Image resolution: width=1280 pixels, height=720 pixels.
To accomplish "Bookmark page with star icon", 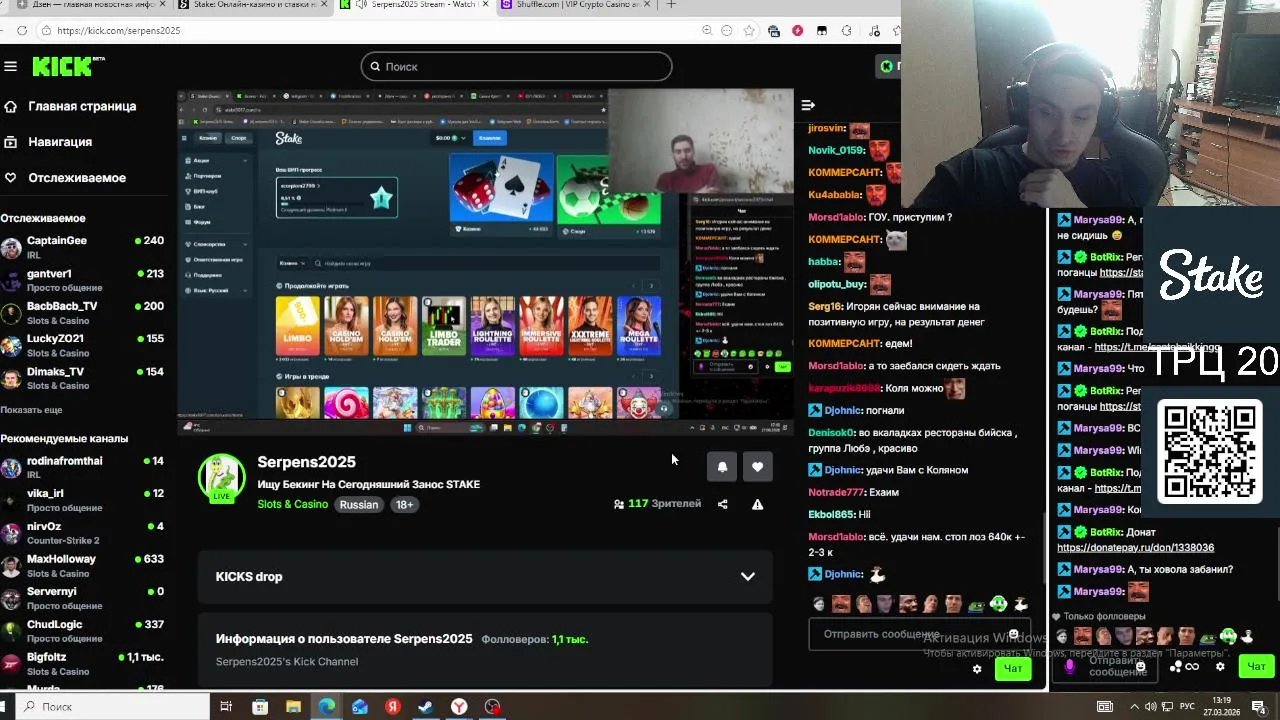I will 749,31.
